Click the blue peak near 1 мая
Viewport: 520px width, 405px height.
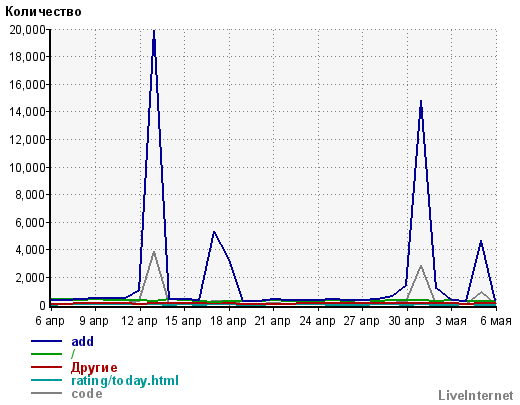[x=421, y=102]
